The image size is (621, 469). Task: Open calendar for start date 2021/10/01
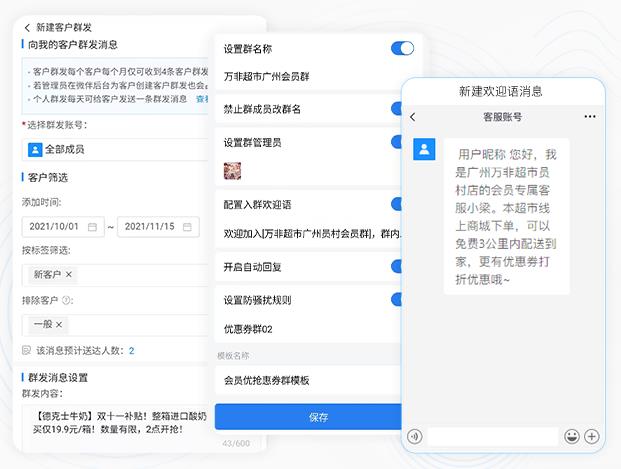tap(92, 227)
